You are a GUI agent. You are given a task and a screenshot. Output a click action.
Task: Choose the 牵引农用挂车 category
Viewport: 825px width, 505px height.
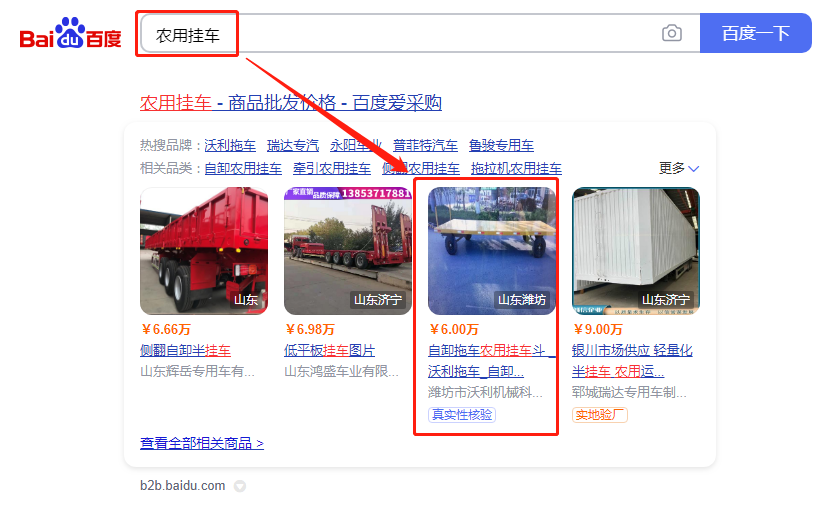331,168
